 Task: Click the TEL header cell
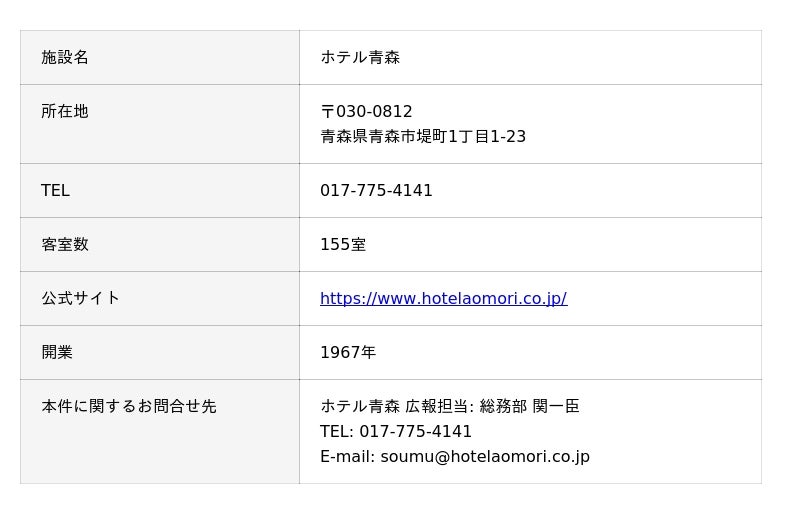click(x=55, y=190)
